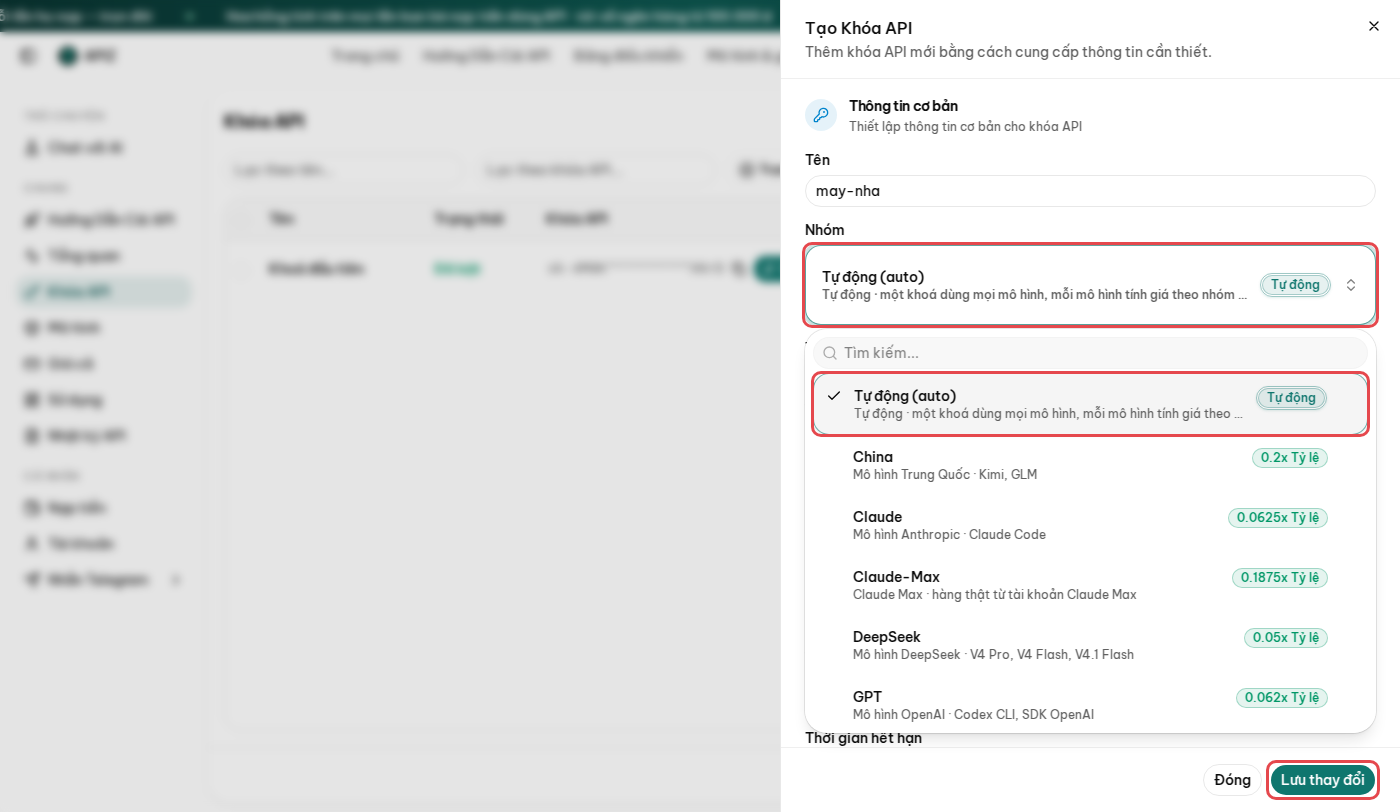The height and width of the screenshot is (812, 1400).
Task: Click Tự động badge in Nhóm selector
Action: 1296,285
